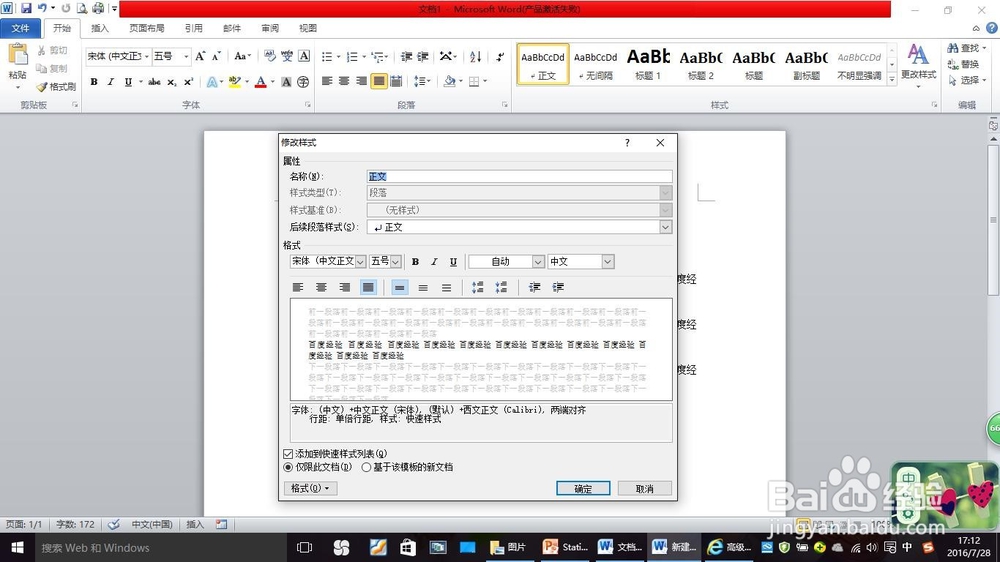Expand styles gallery more arrow
This screenshot has height=562, width=1000.
click(892, 78)
